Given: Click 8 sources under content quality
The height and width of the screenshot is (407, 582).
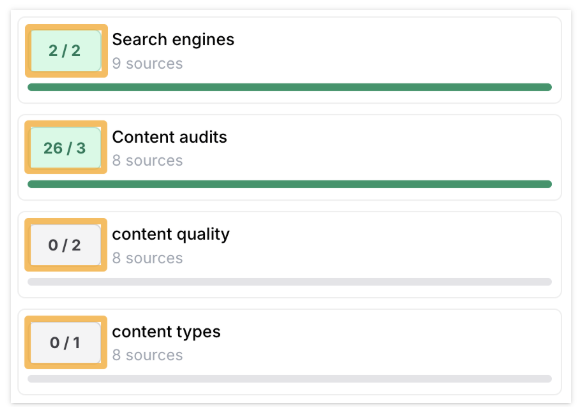Looking at the screenshot, I should [x=147, y=258].
